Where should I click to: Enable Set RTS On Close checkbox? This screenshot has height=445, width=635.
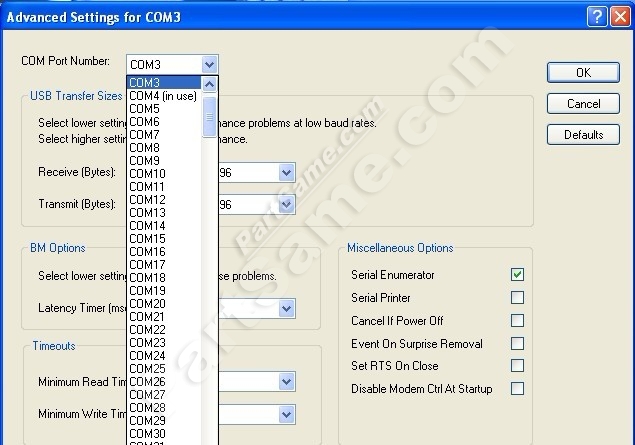tap(517, 366)
